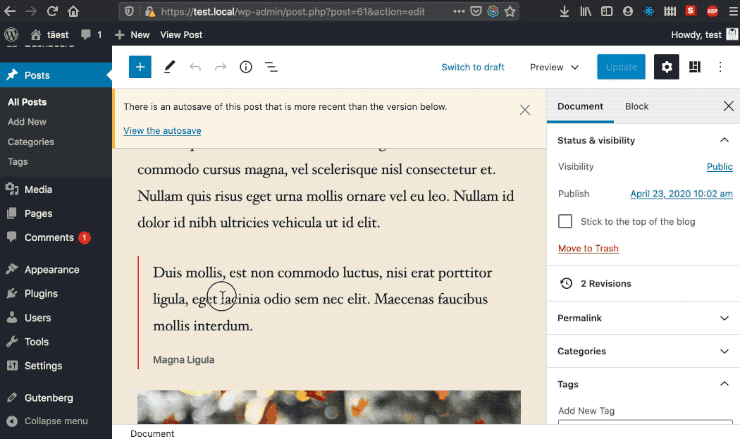Screen dimensions: 740x439
Task: Open Settings in admin sidebar
Action: pyautogui.click(x=56, y=366)
